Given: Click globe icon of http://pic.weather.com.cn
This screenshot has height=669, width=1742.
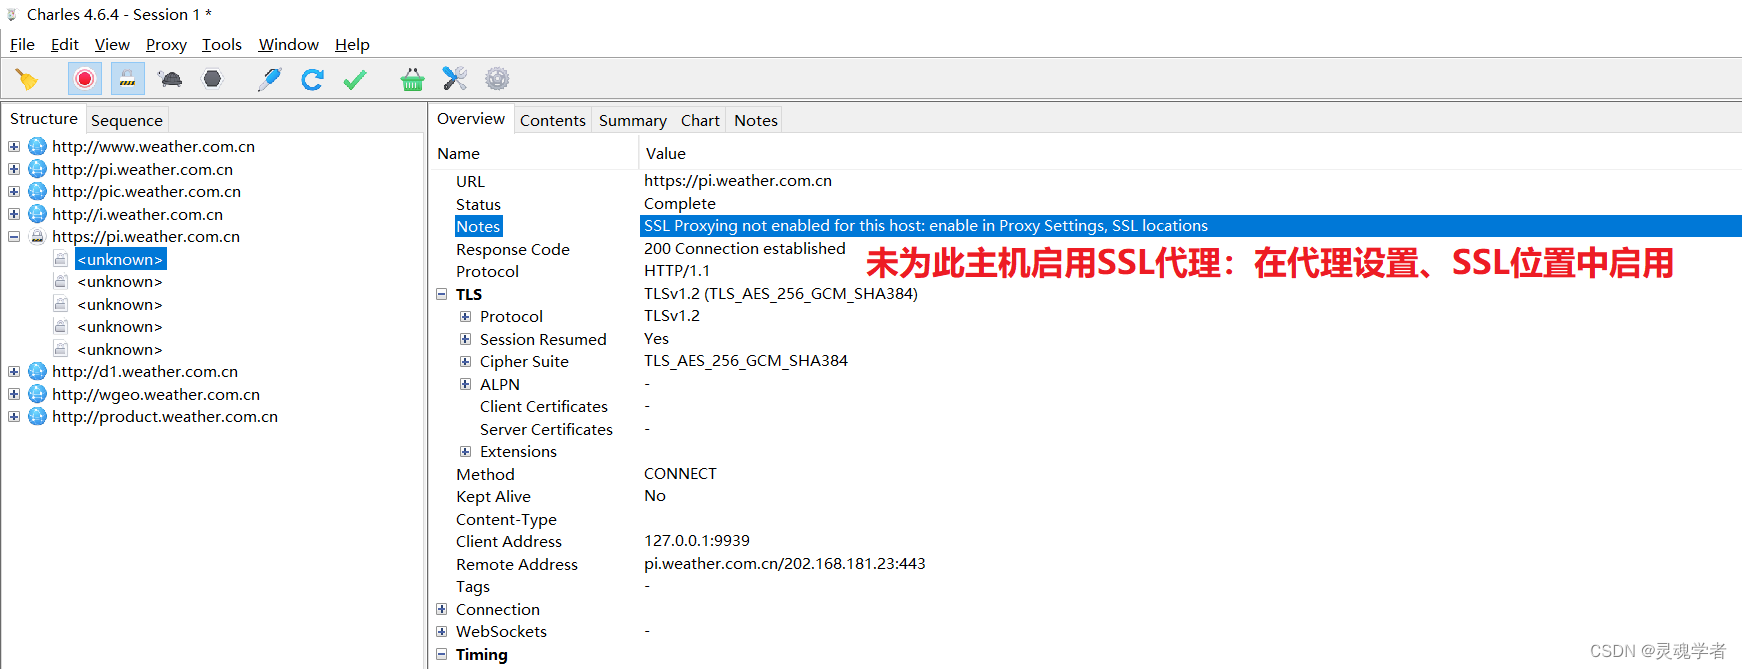Looking at the screenshot, I should (37, 191).
